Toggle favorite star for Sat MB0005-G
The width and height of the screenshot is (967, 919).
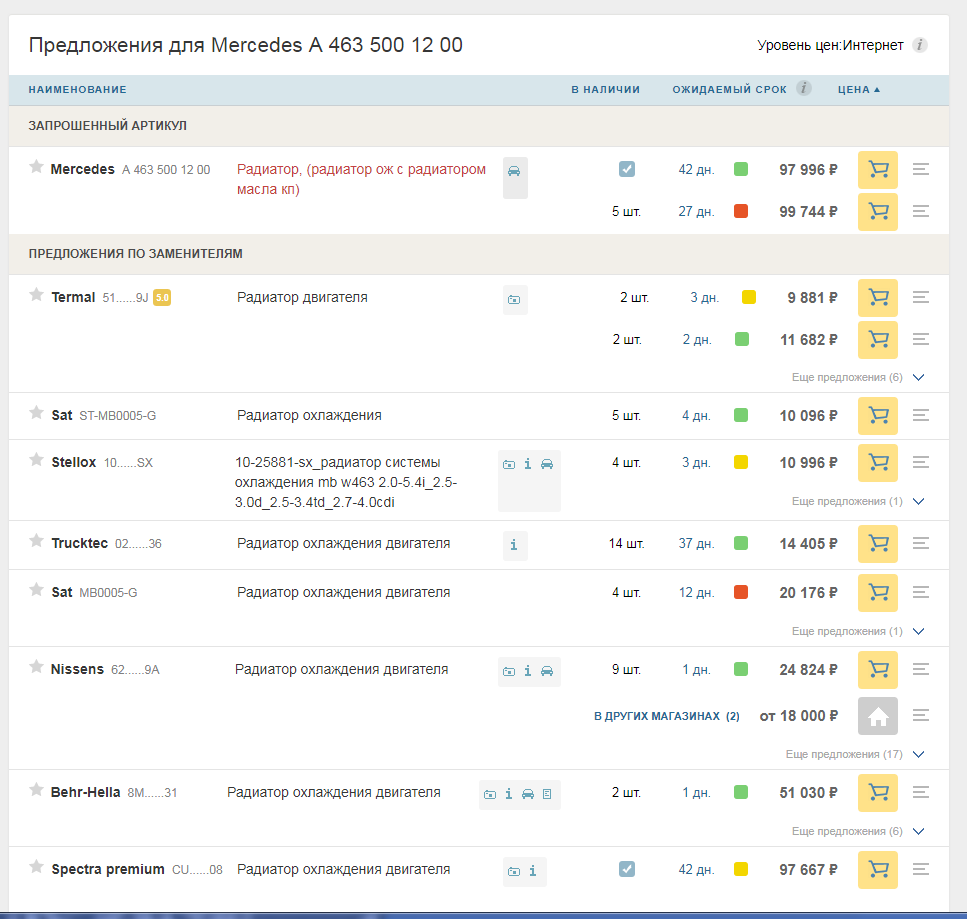(36, 590)
